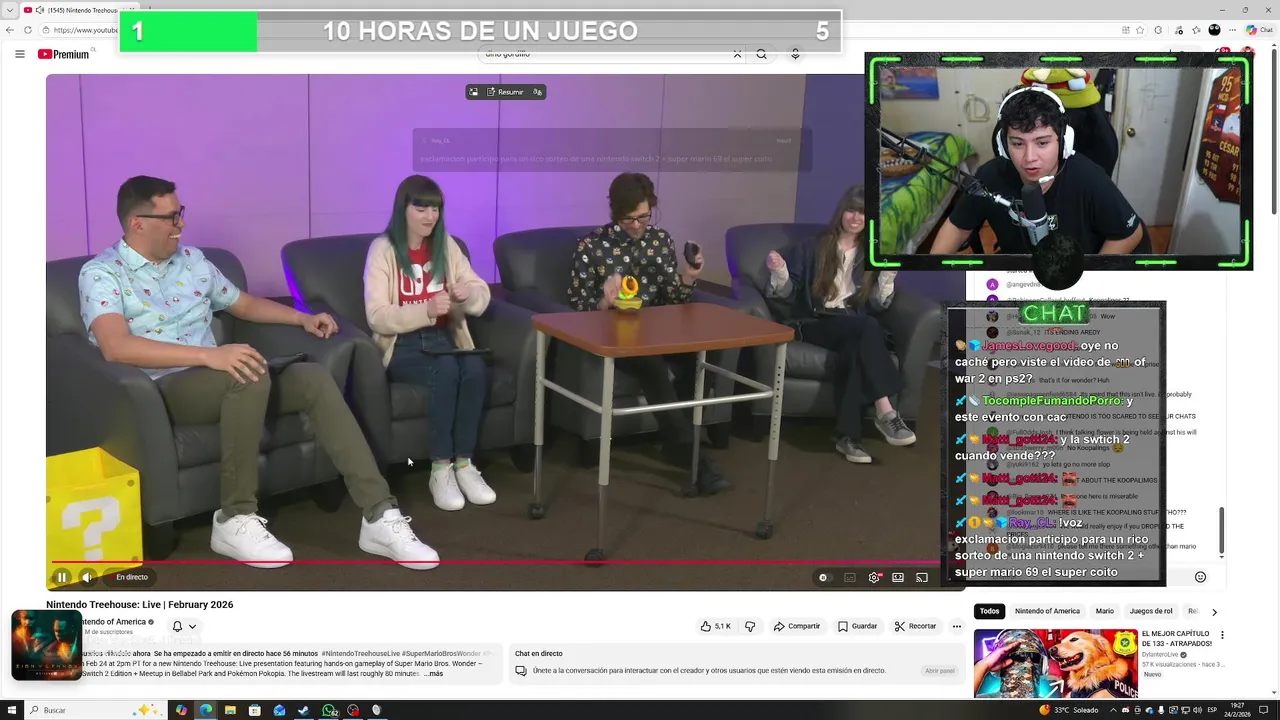Open notification bell dropdown for channel
Viewport: 1280px width, 720px height.
(184, 627)
